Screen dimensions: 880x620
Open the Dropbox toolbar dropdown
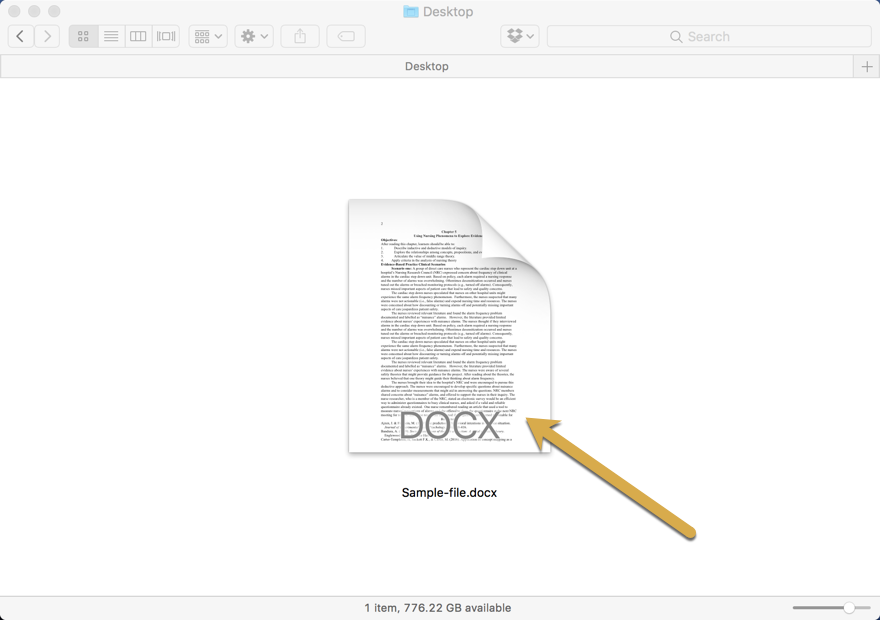pyautogui.click(x=520, y=36)
